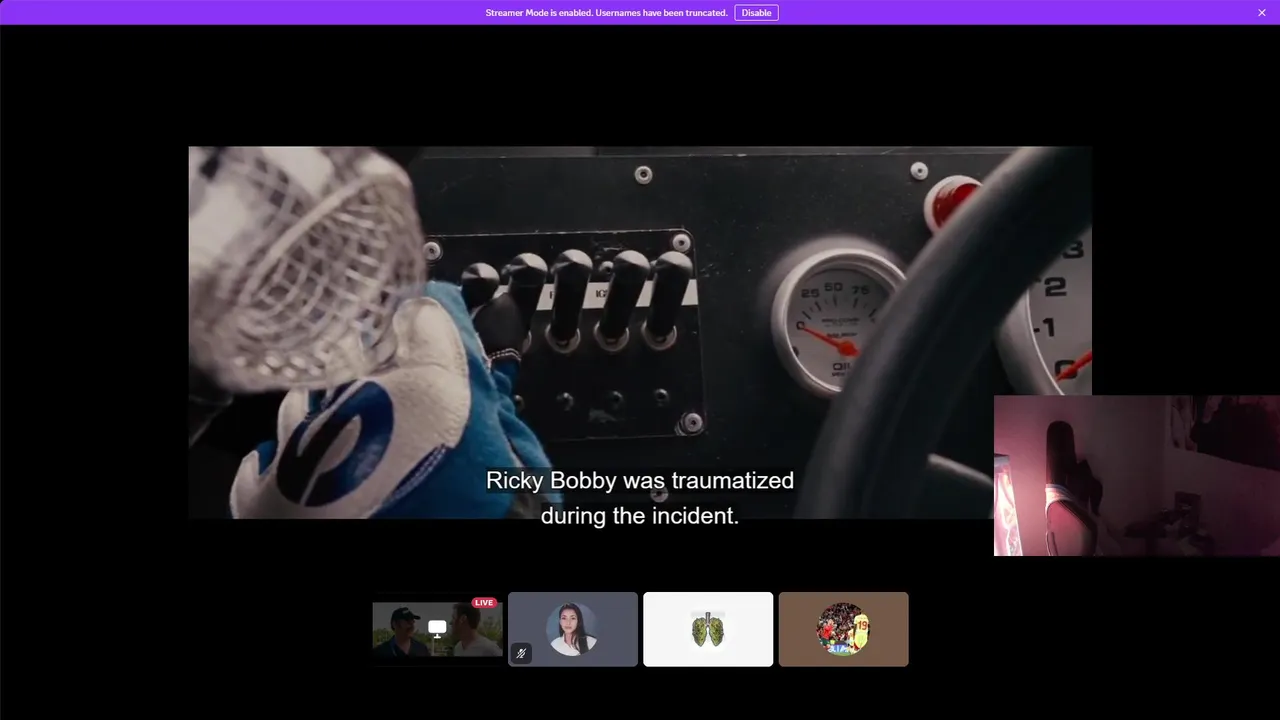Select the football avatar participant tile
The height and width of the screenshot is (720, 1280).
coord(844,629)
